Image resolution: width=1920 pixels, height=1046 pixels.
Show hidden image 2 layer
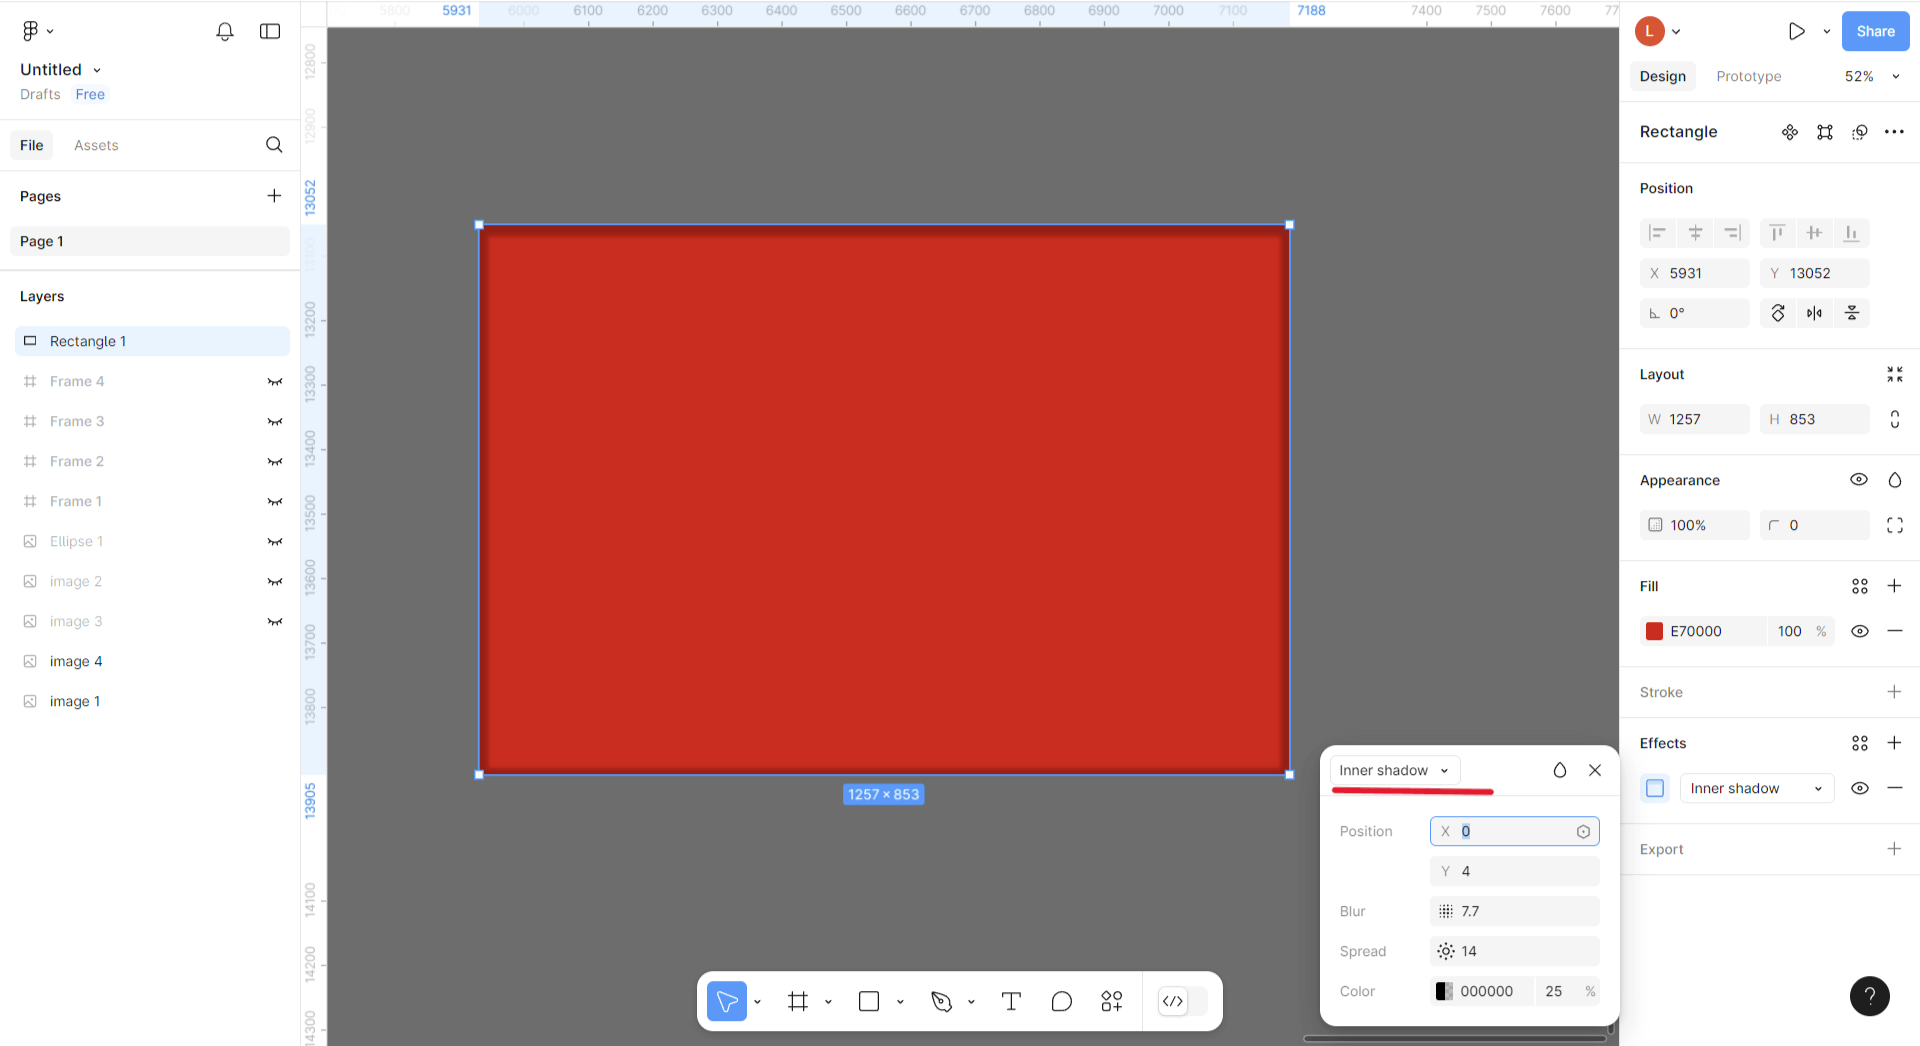[x=274, y=581]
